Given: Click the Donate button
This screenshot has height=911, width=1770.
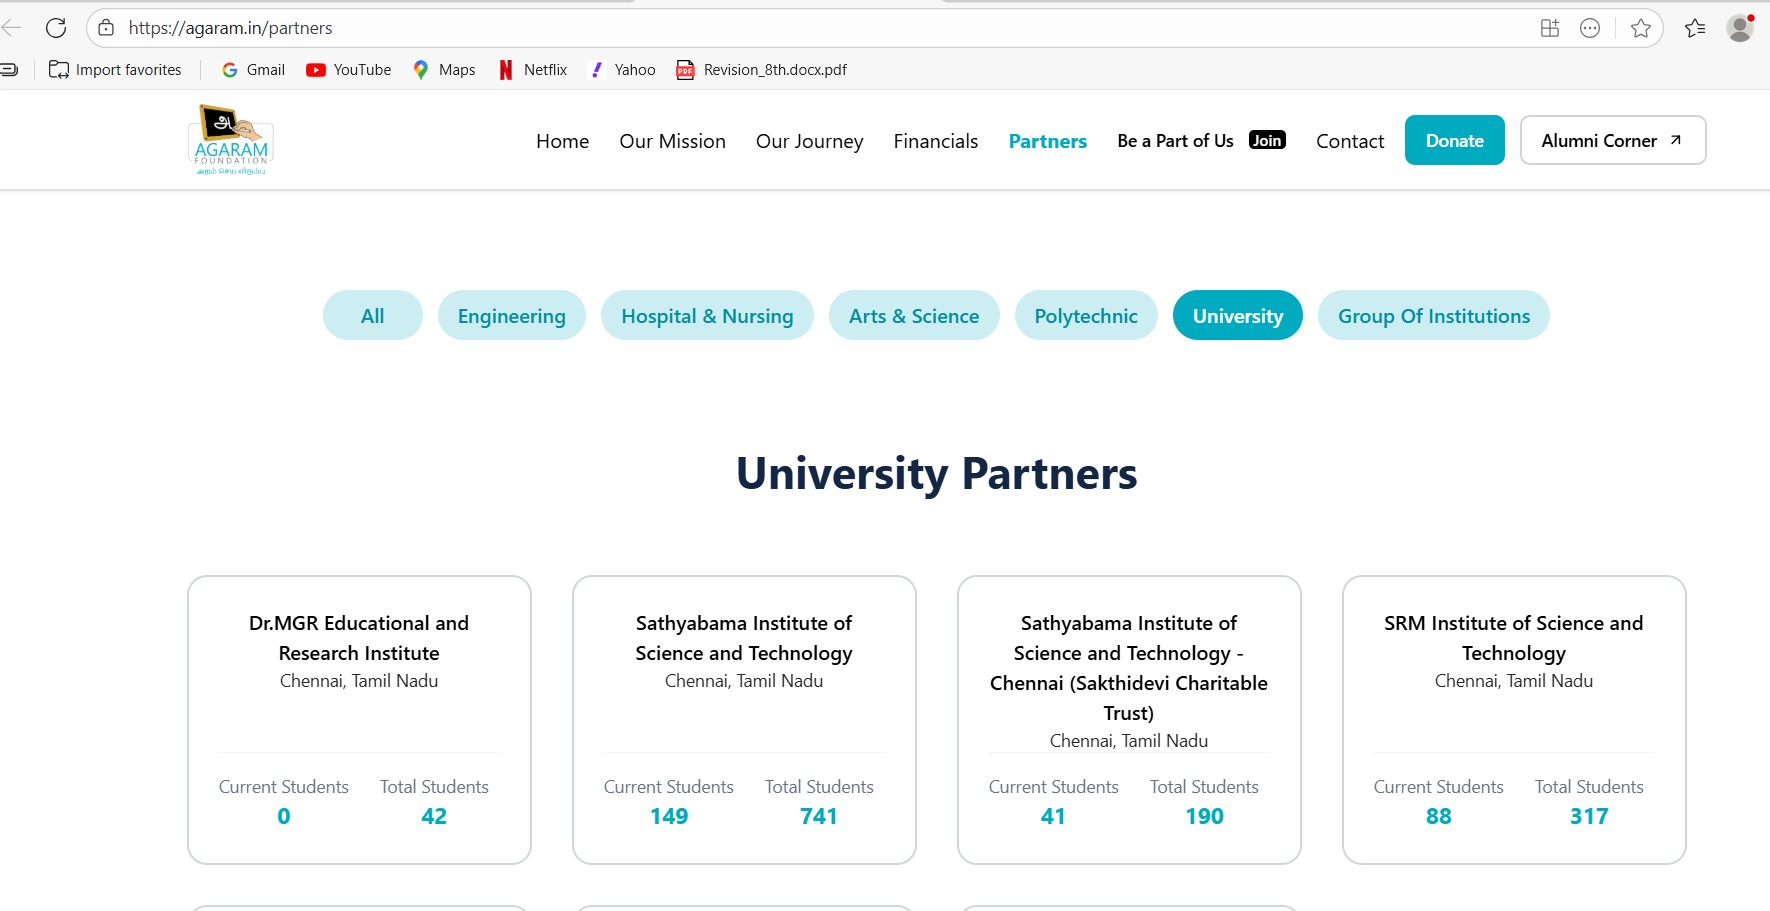Looking at the screenshot, I should [x=1454, y=141].
